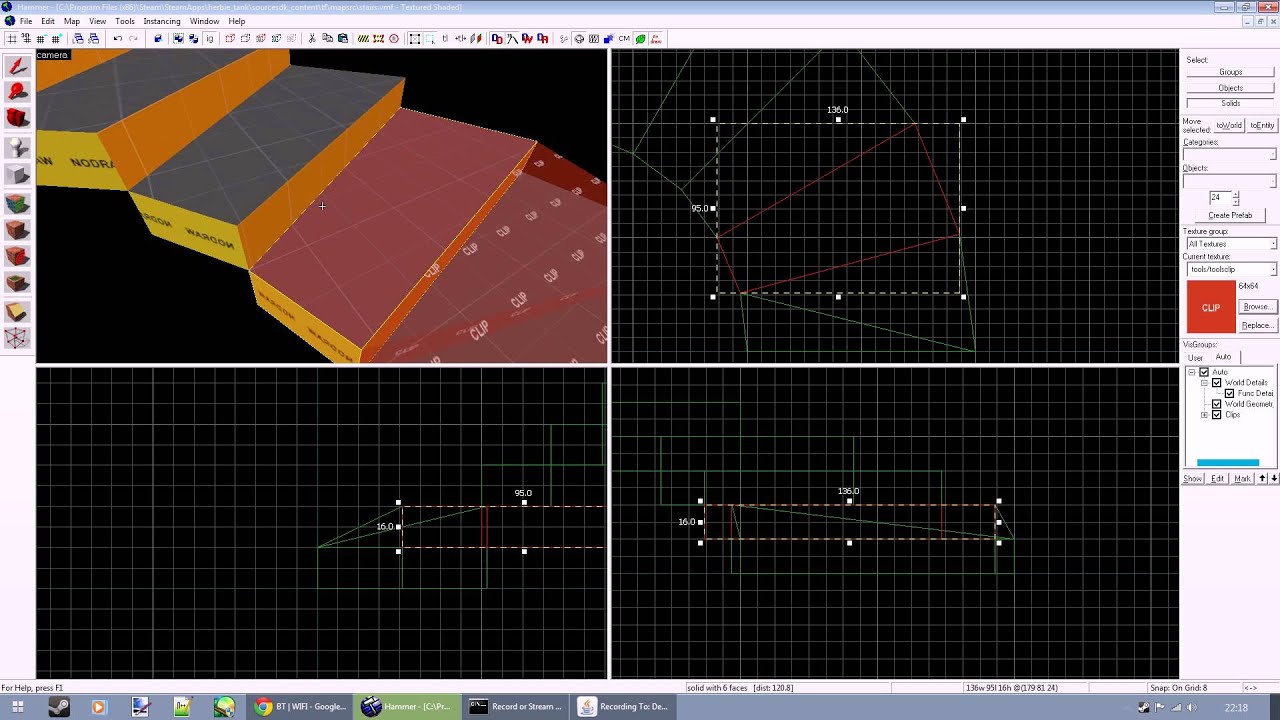Image resolution: width=1280 pixels, height=720 pixels.
Task: Select the Block tool
Action: point(17,175)
